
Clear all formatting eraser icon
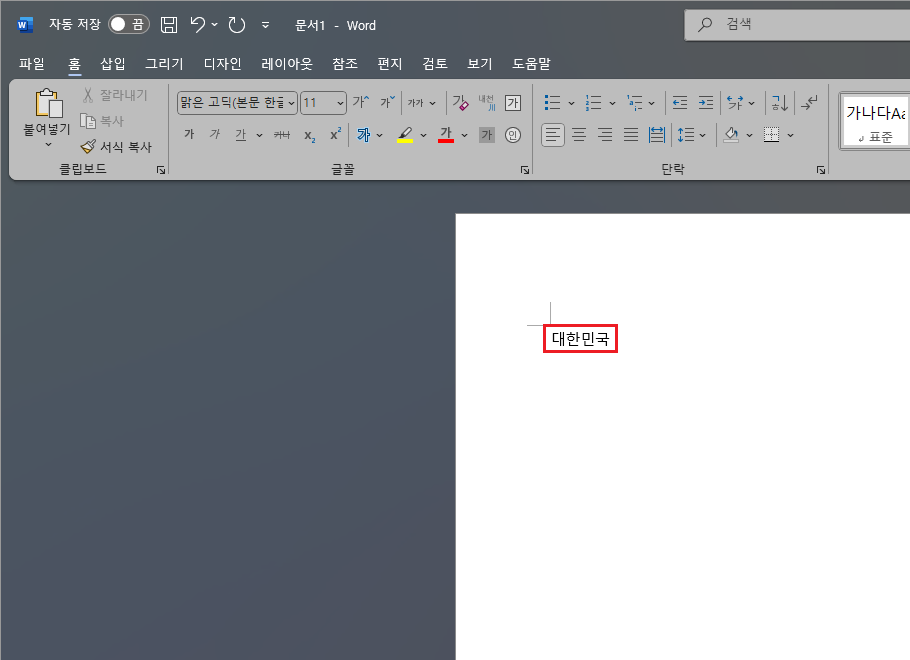click(460, 103)
